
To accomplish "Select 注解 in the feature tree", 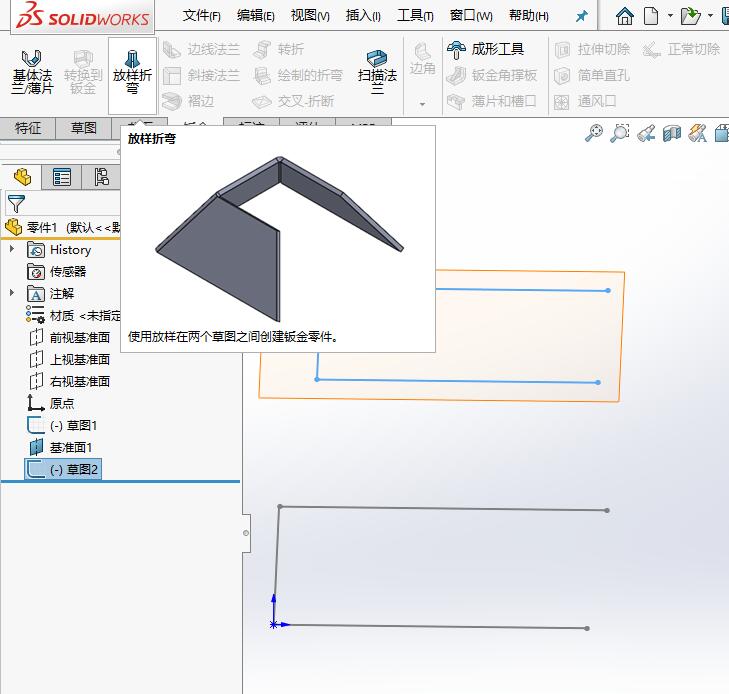I will [51, 294].
